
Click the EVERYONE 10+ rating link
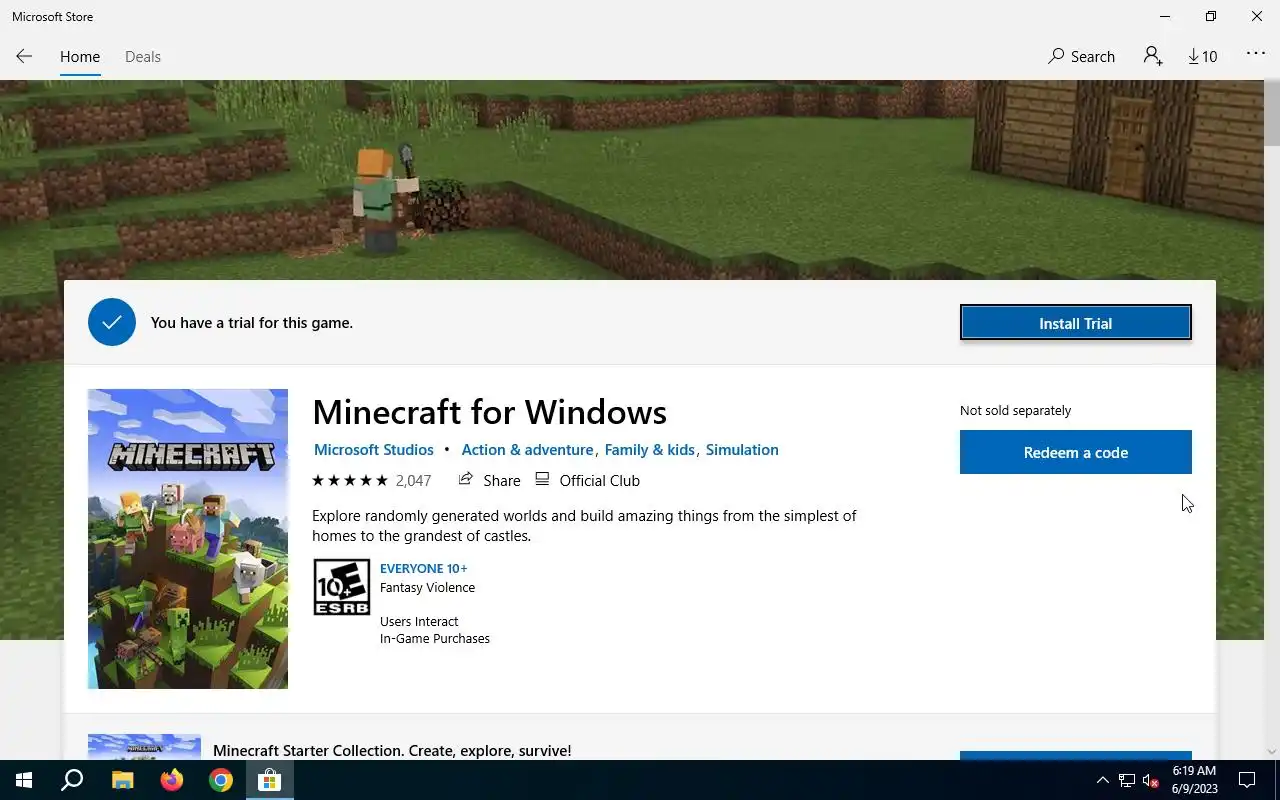pyautogui.click(x=423, y=568)
